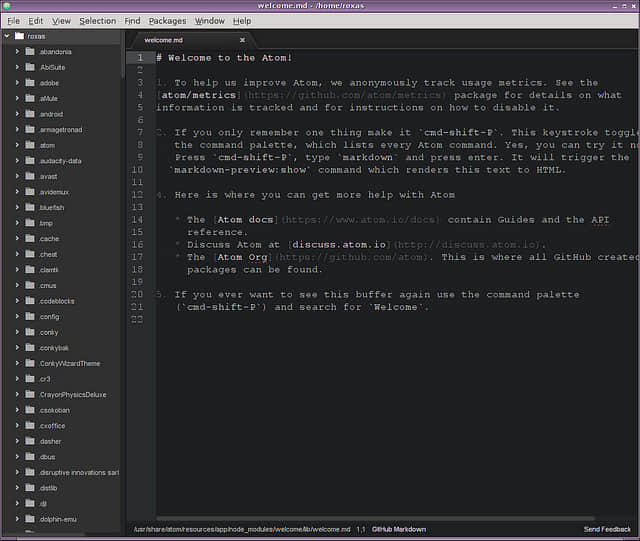This screenshot has width=640, height=541.
Task: Expand the .dasher folder arrow
Action: click(17, 441)
